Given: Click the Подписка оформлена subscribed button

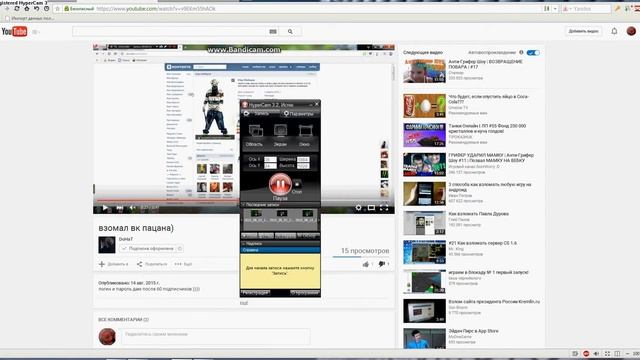Looking at the screenshot, I should click(148, 248).
